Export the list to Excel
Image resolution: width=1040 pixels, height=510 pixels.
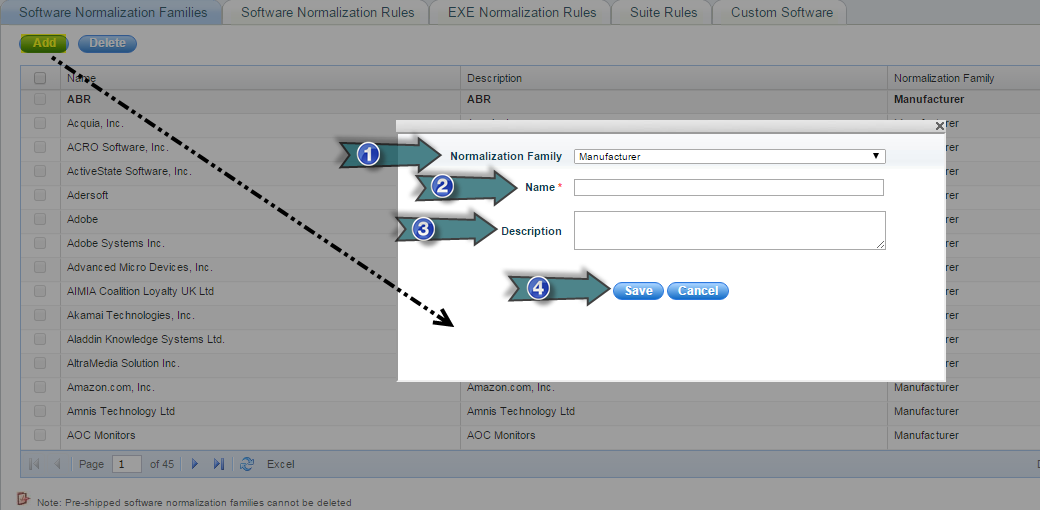point(280,464)
